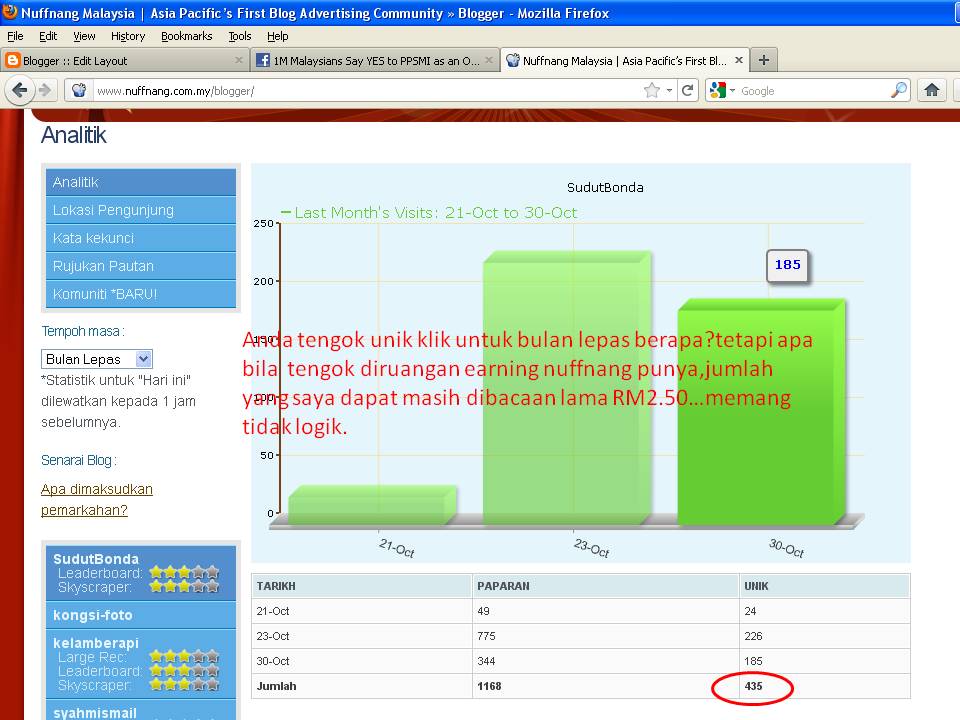Click the Blogger favicon on the first tab
Screen dimensions: 960x720
pyautogui.click(x=12, y=60)
